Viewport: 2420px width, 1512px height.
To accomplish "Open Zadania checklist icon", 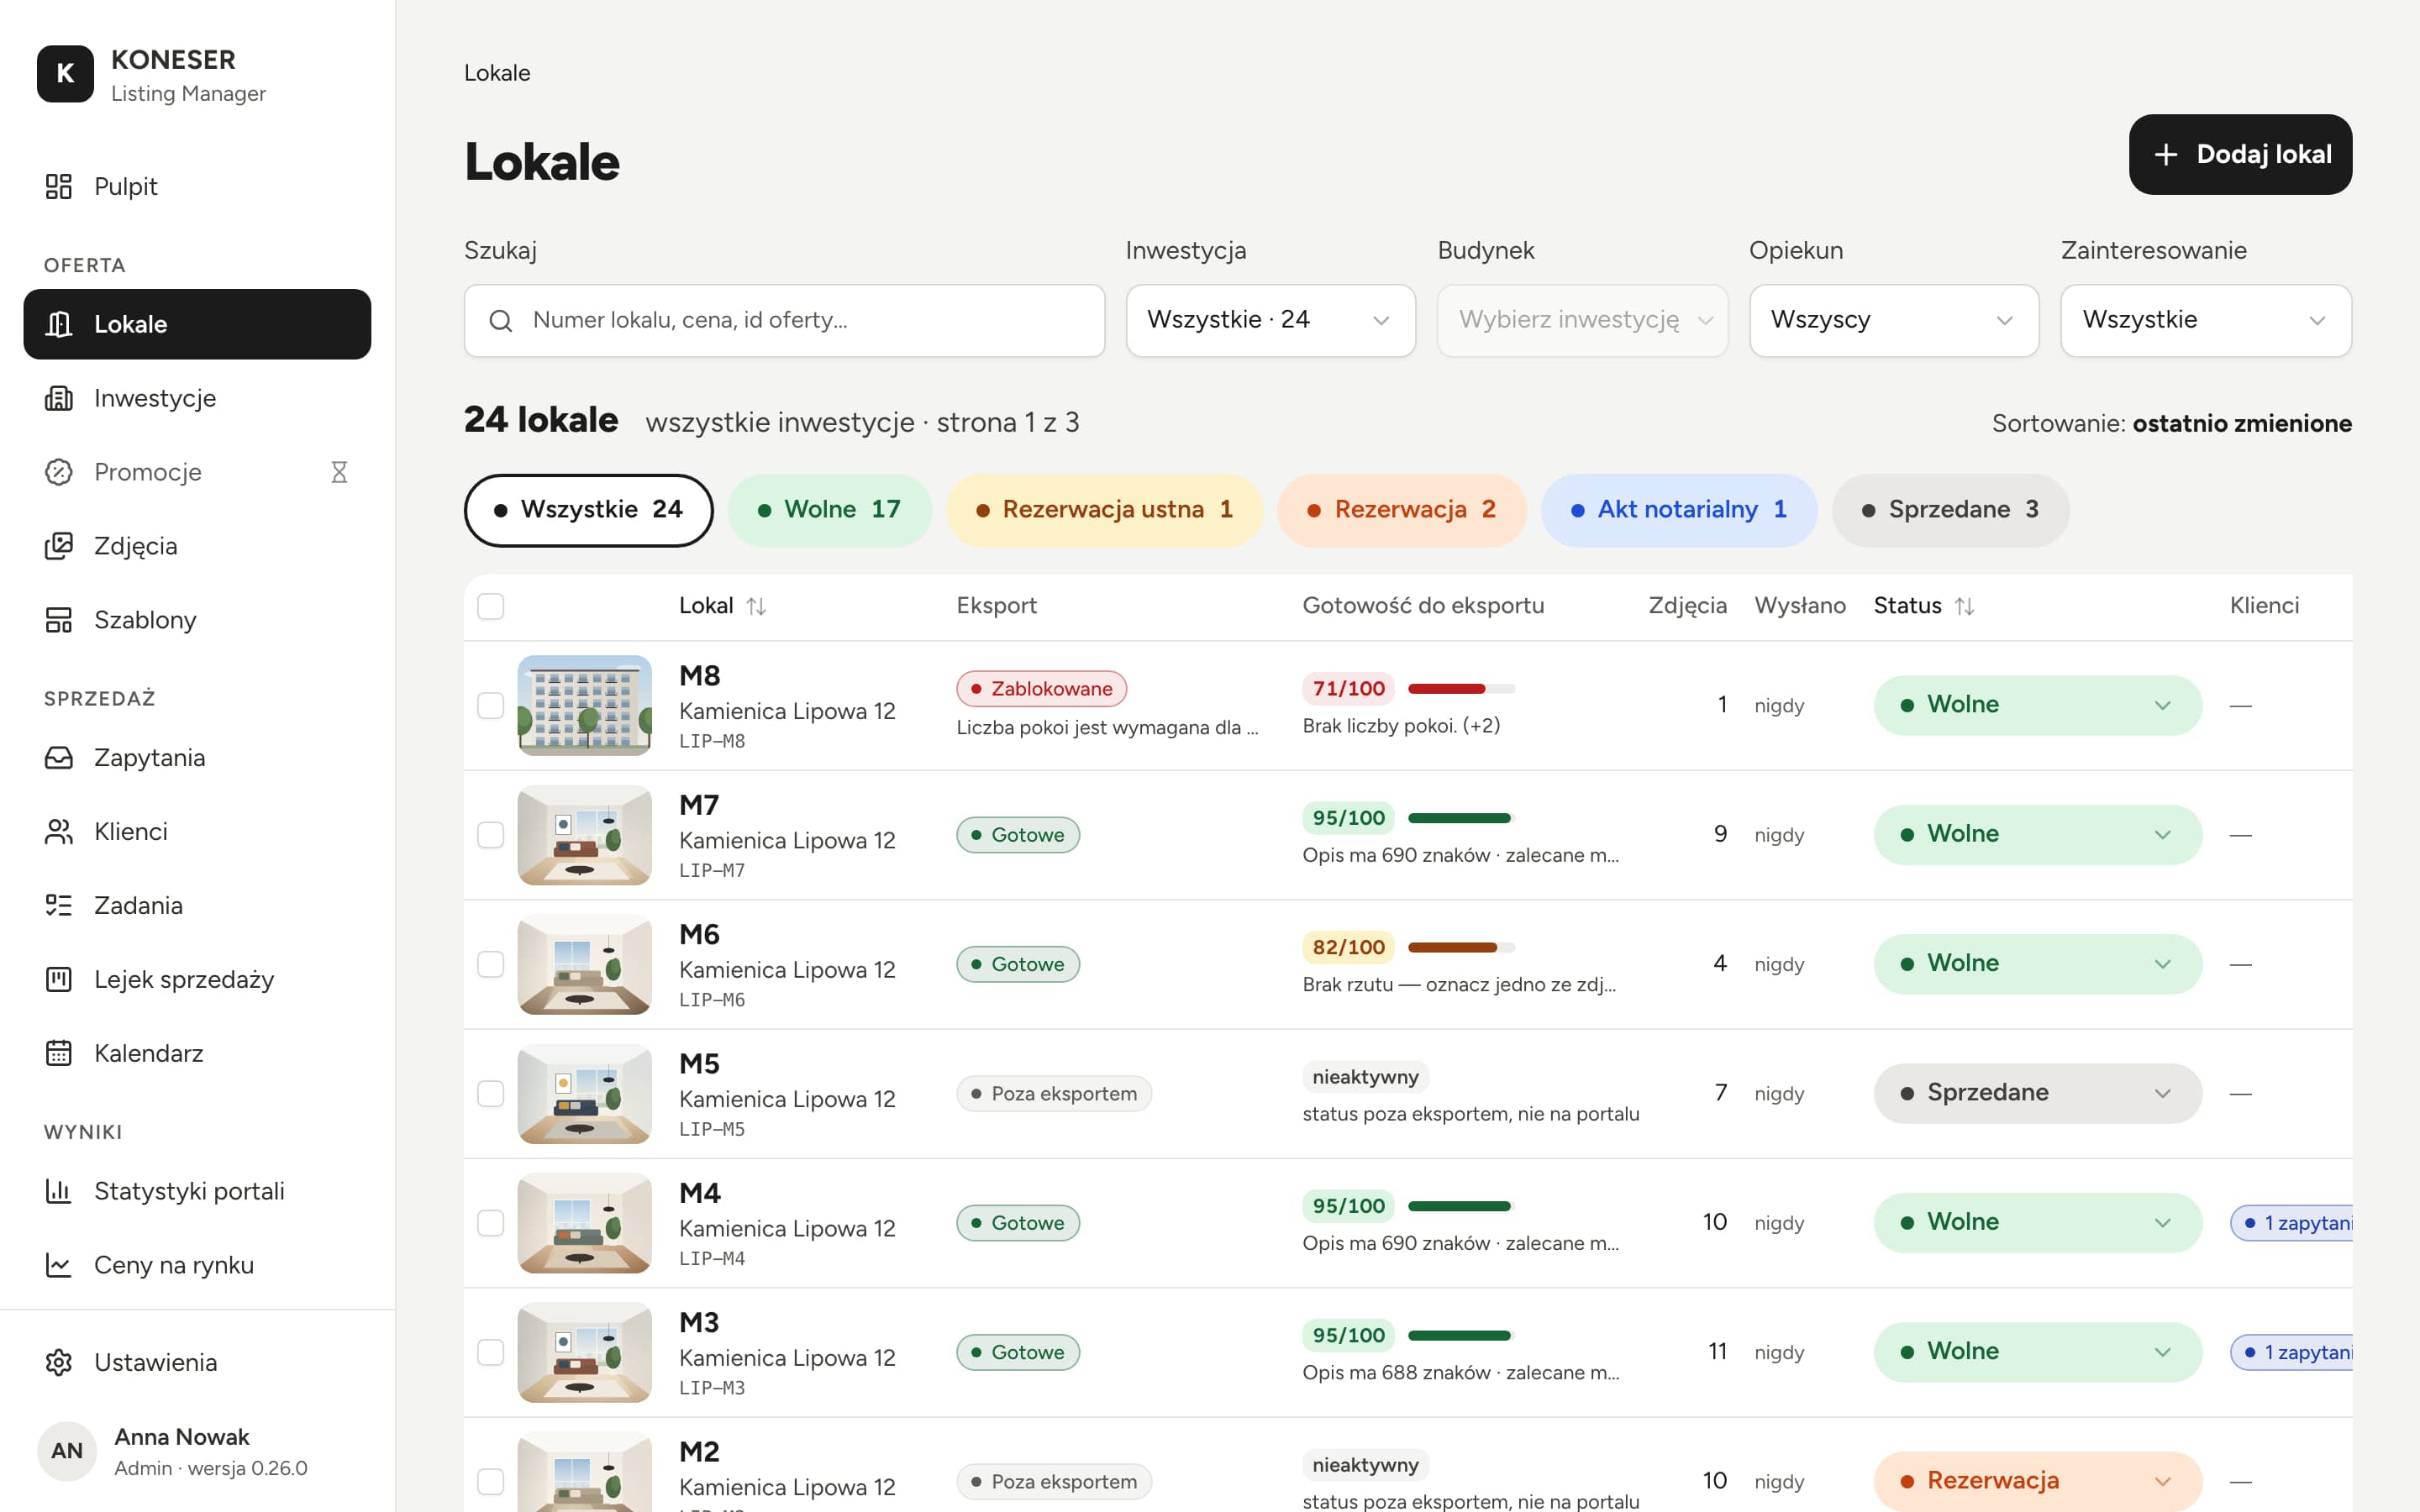I will point(59,906).
